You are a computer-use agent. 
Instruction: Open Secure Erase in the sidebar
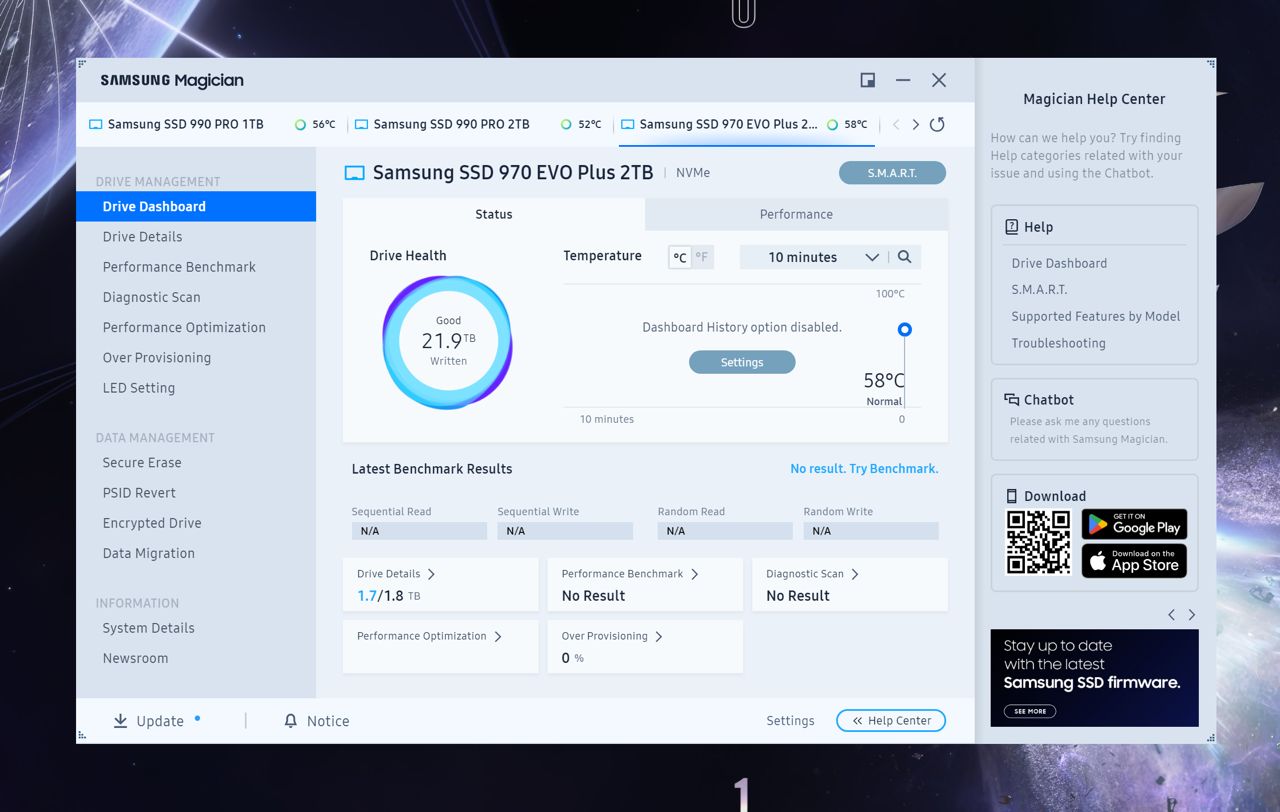tap(142, 463)
